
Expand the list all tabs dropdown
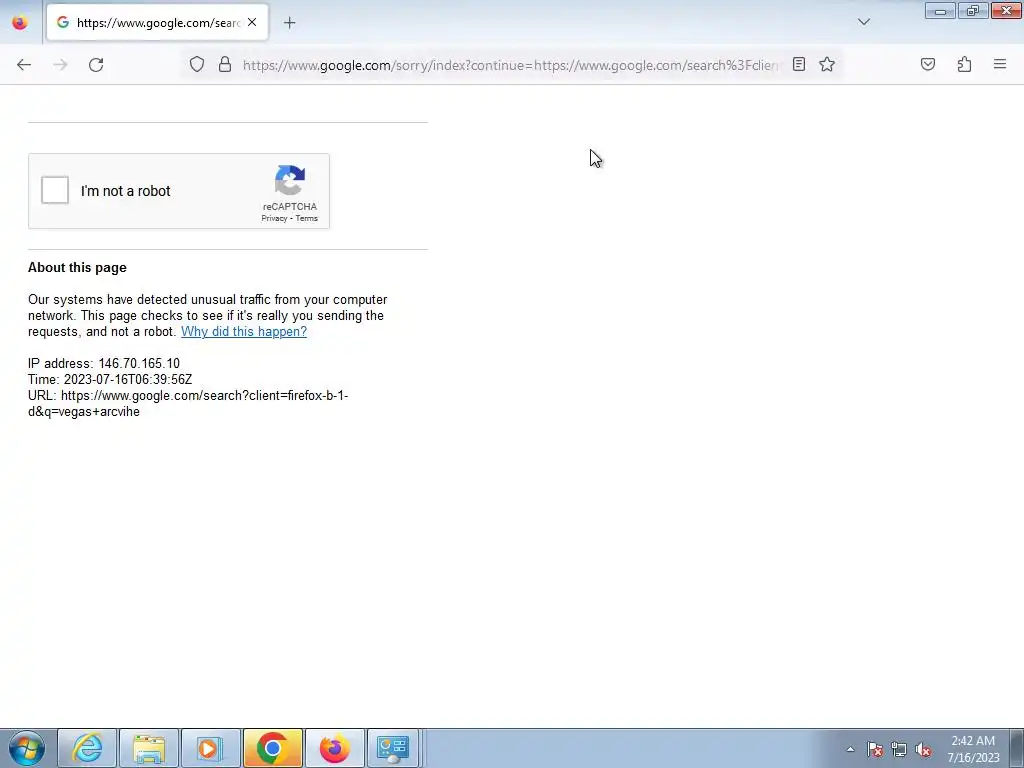pos(864,22)
